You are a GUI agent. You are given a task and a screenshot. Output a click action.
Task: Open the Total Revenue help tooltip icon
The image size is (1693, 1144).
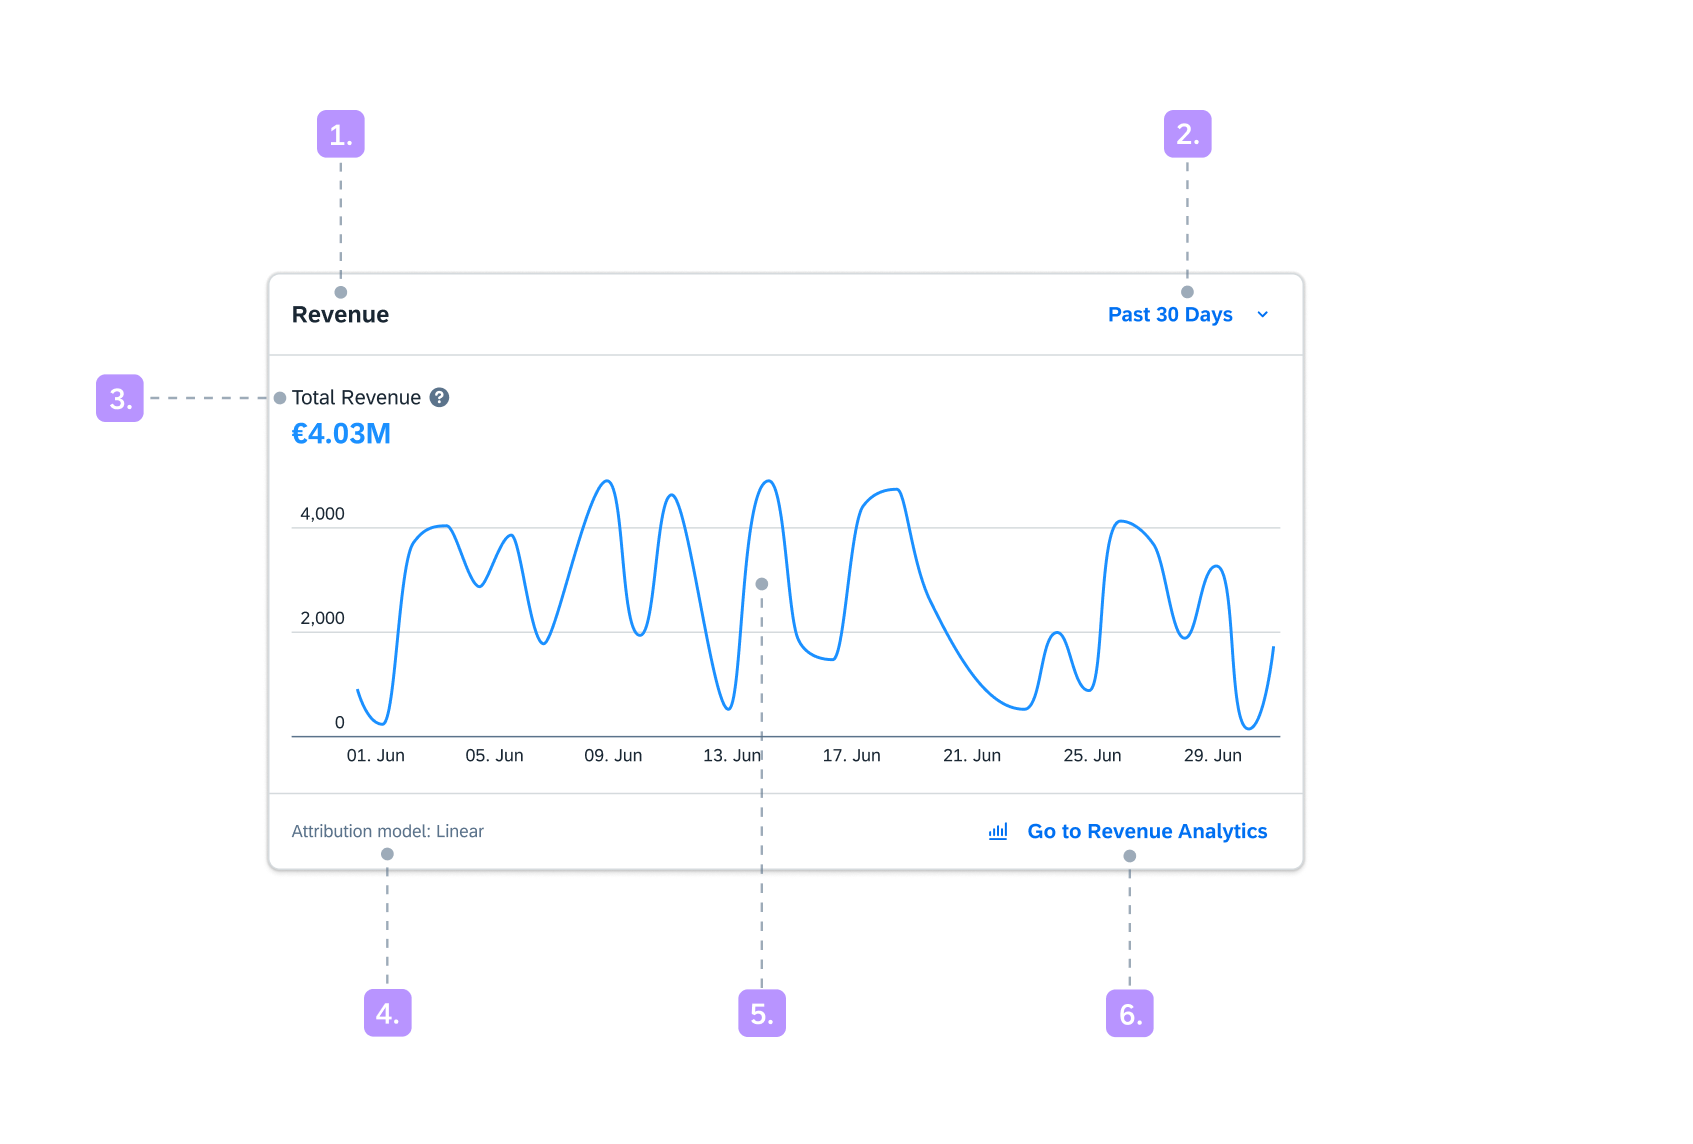point(440,397)
